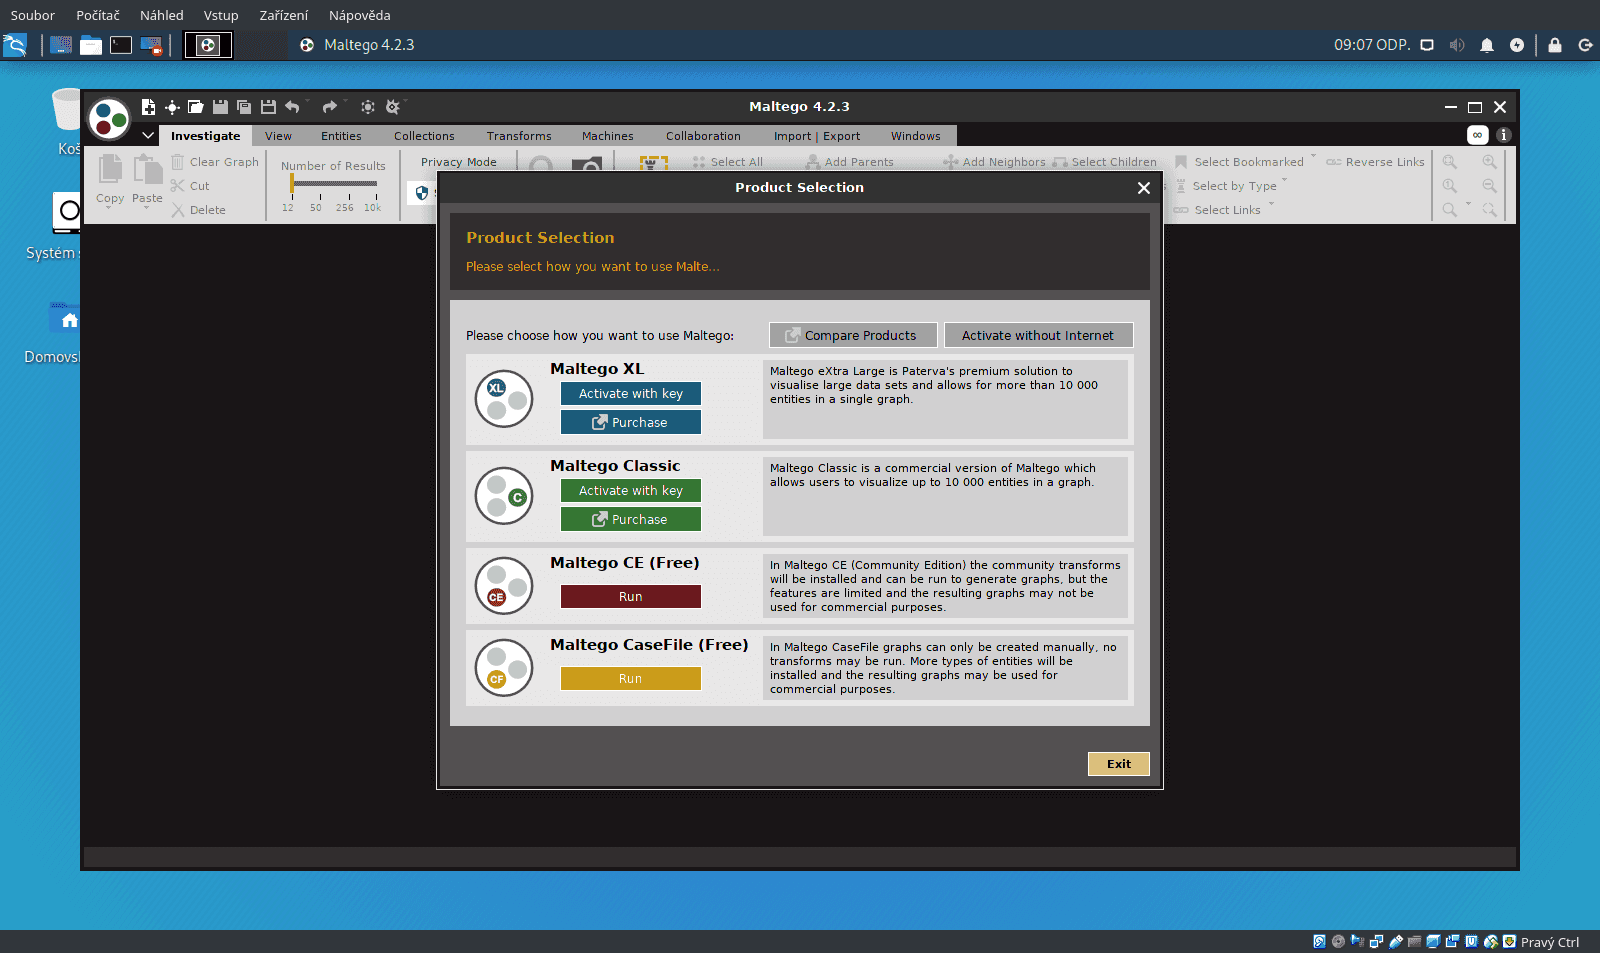Open the Windows ribbon tab
The width and height of the screenshot is (1600, 953).
(916, 136)
